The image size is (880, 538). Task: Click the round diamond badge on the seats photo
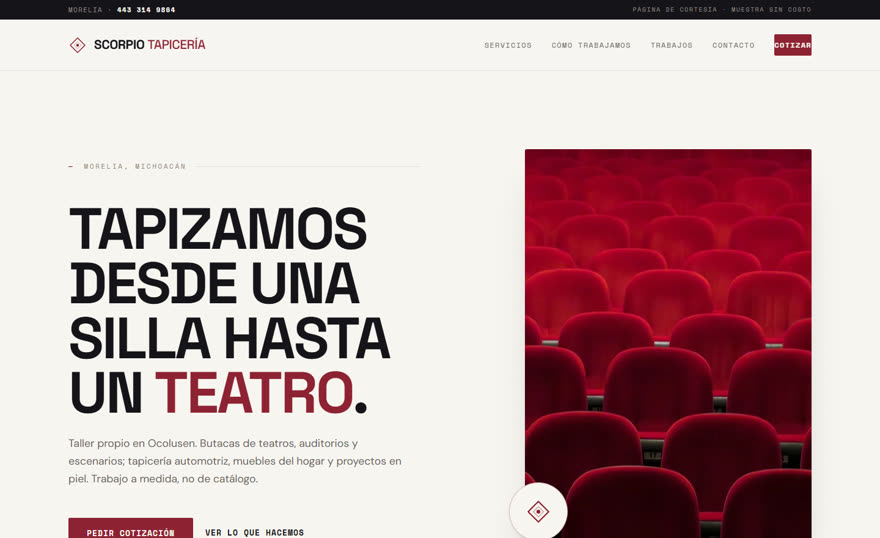point(538,511)
